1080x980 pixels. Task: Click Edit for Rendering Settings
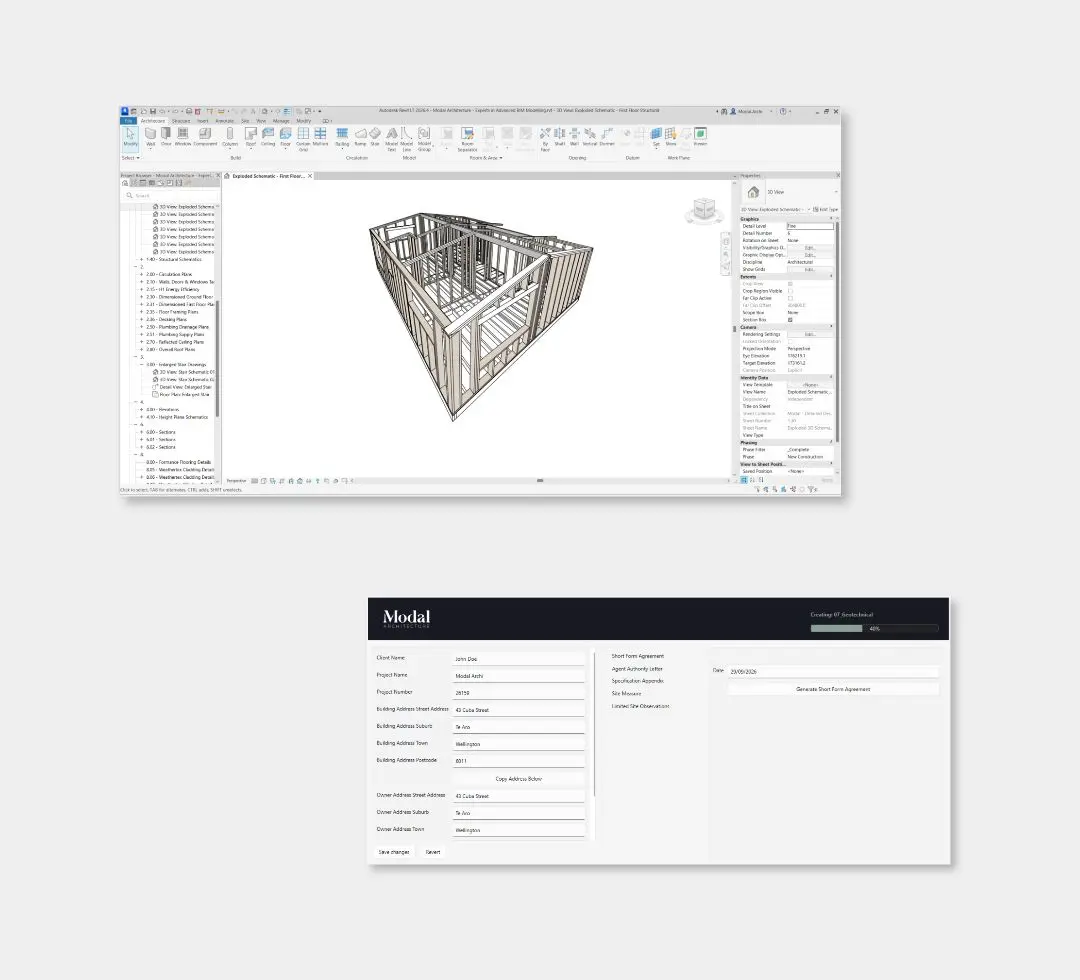810,334
